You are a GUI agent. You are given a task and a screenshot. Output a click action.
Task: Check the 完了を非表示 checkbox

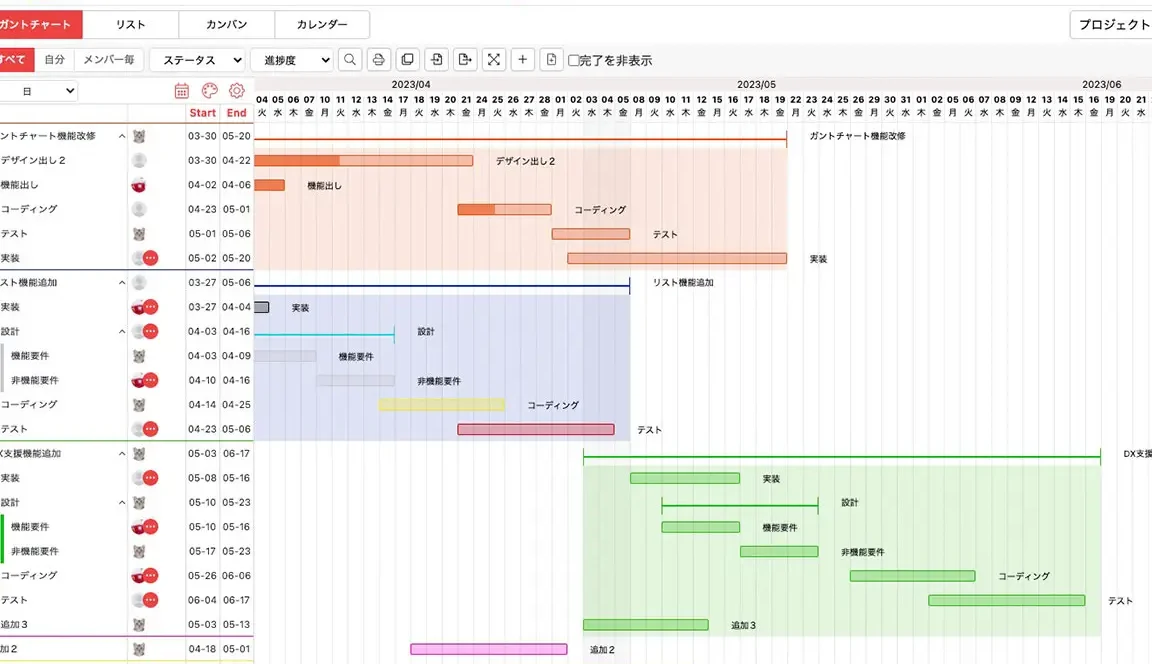click(574, 60)
